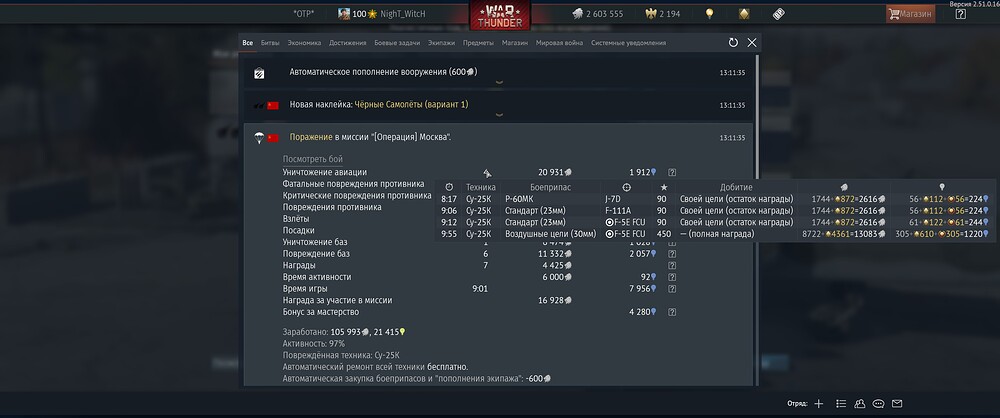Viewport: 1000px width, 418px height.
Task: Click the ammo crate icon of the rearm entry
Action: (x=259, y=73)
